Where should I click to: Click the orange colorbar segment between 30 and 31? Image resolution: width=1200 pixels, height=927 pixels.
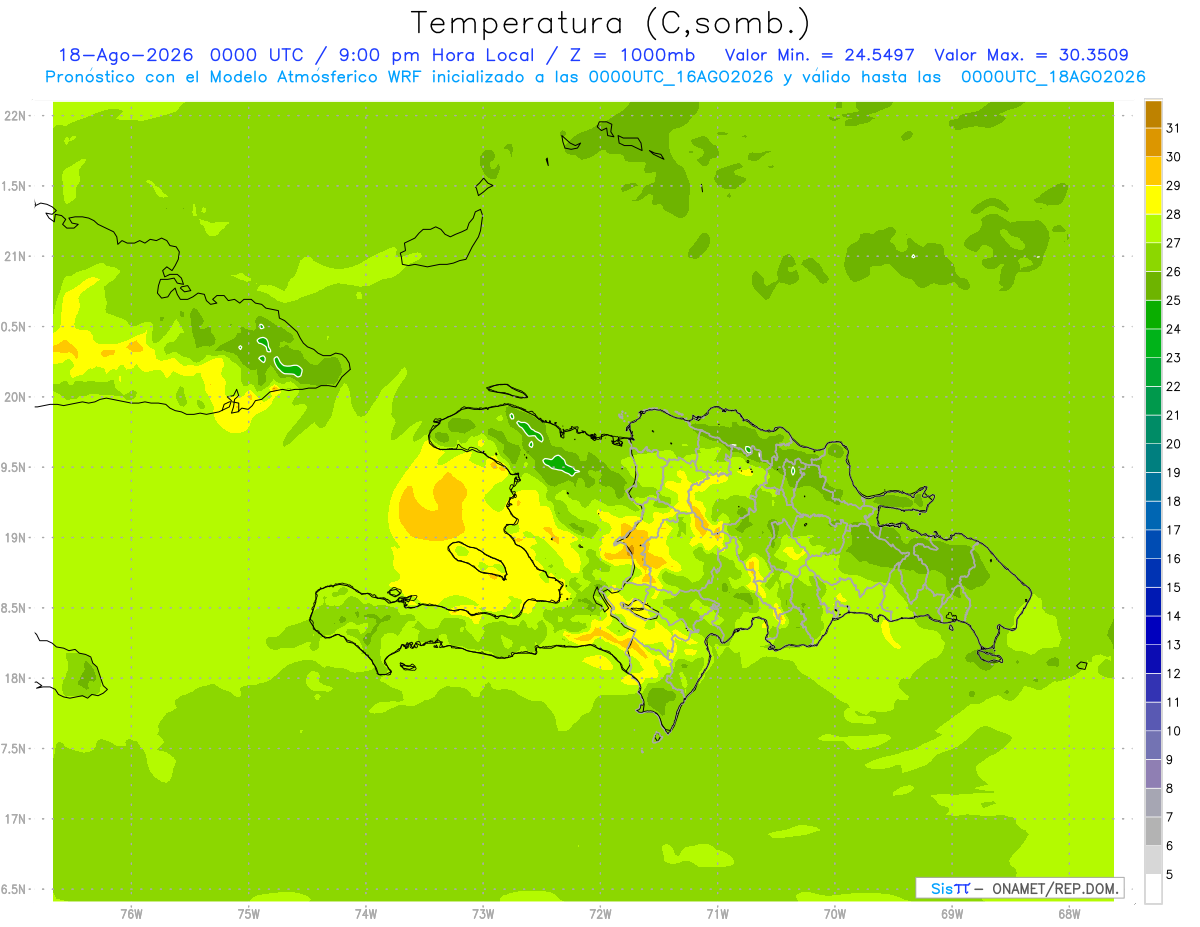[x=1153, y=142]
